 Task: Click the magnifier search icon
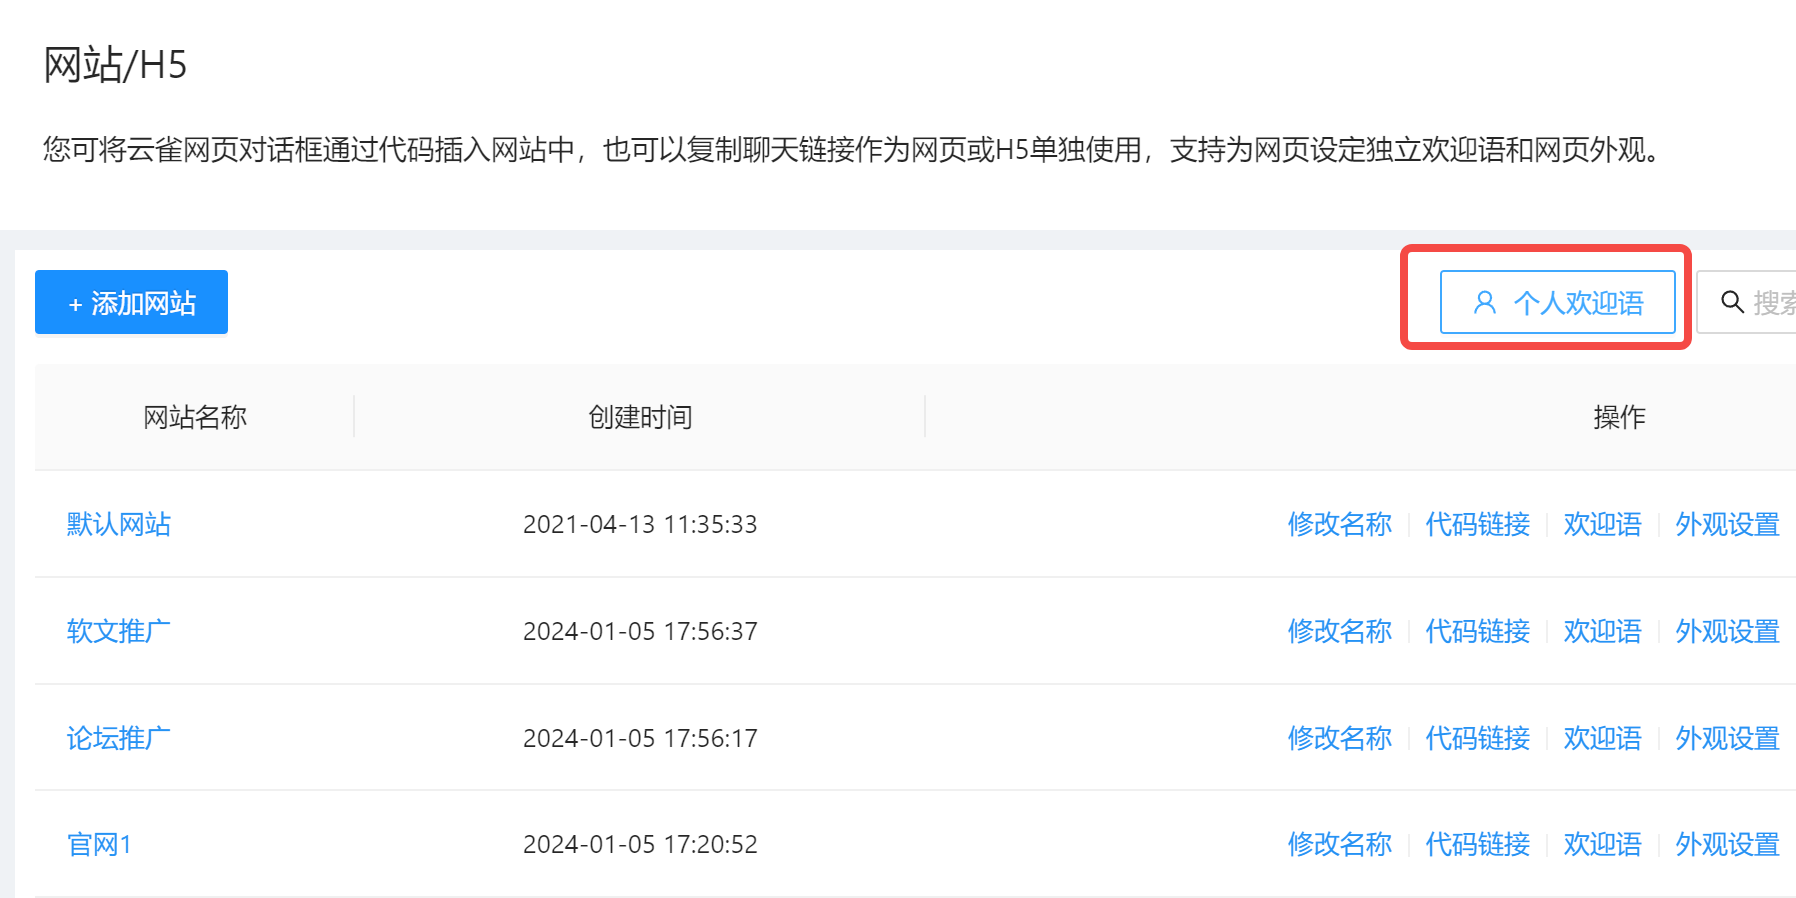coord(1732,302)
